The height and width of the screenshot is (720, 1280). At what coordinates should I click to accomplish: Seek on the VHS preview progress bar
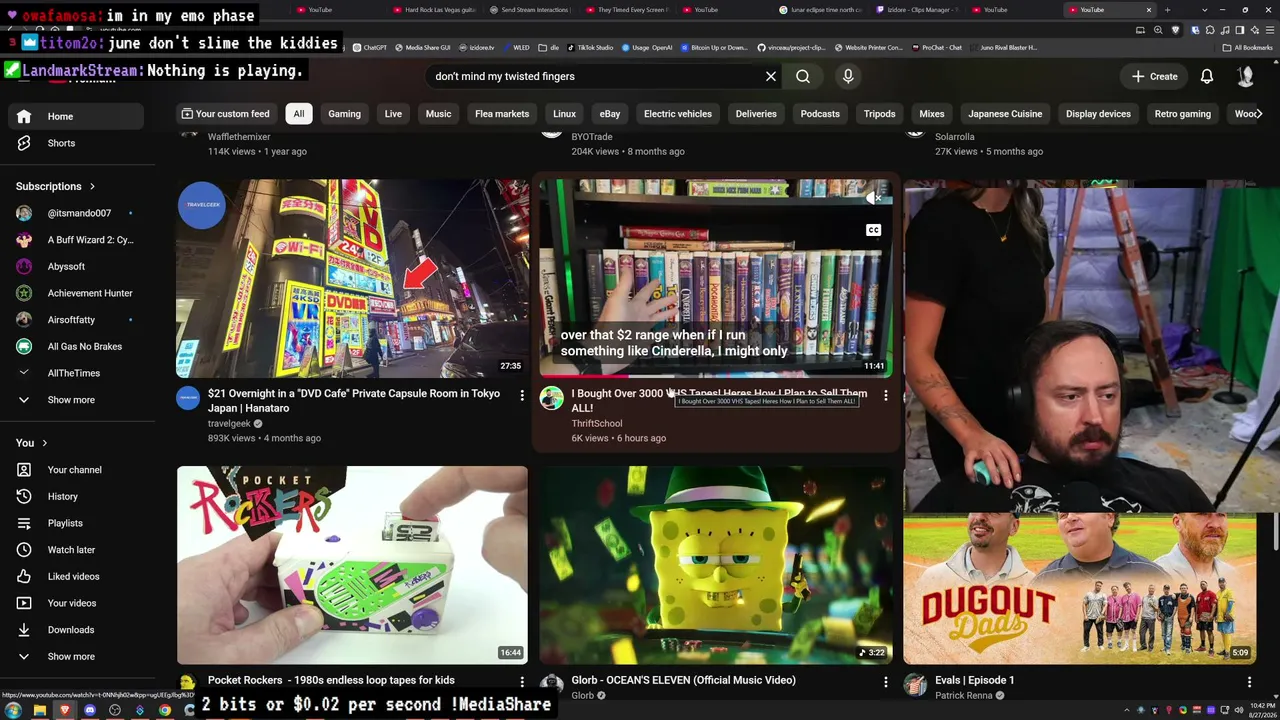(716, 376)
